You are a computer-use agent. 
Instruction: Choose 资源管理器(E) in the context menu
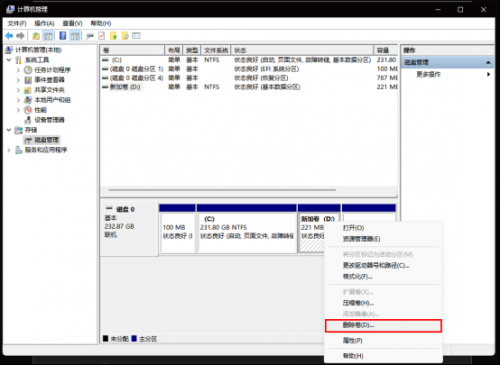pos(383,239)
